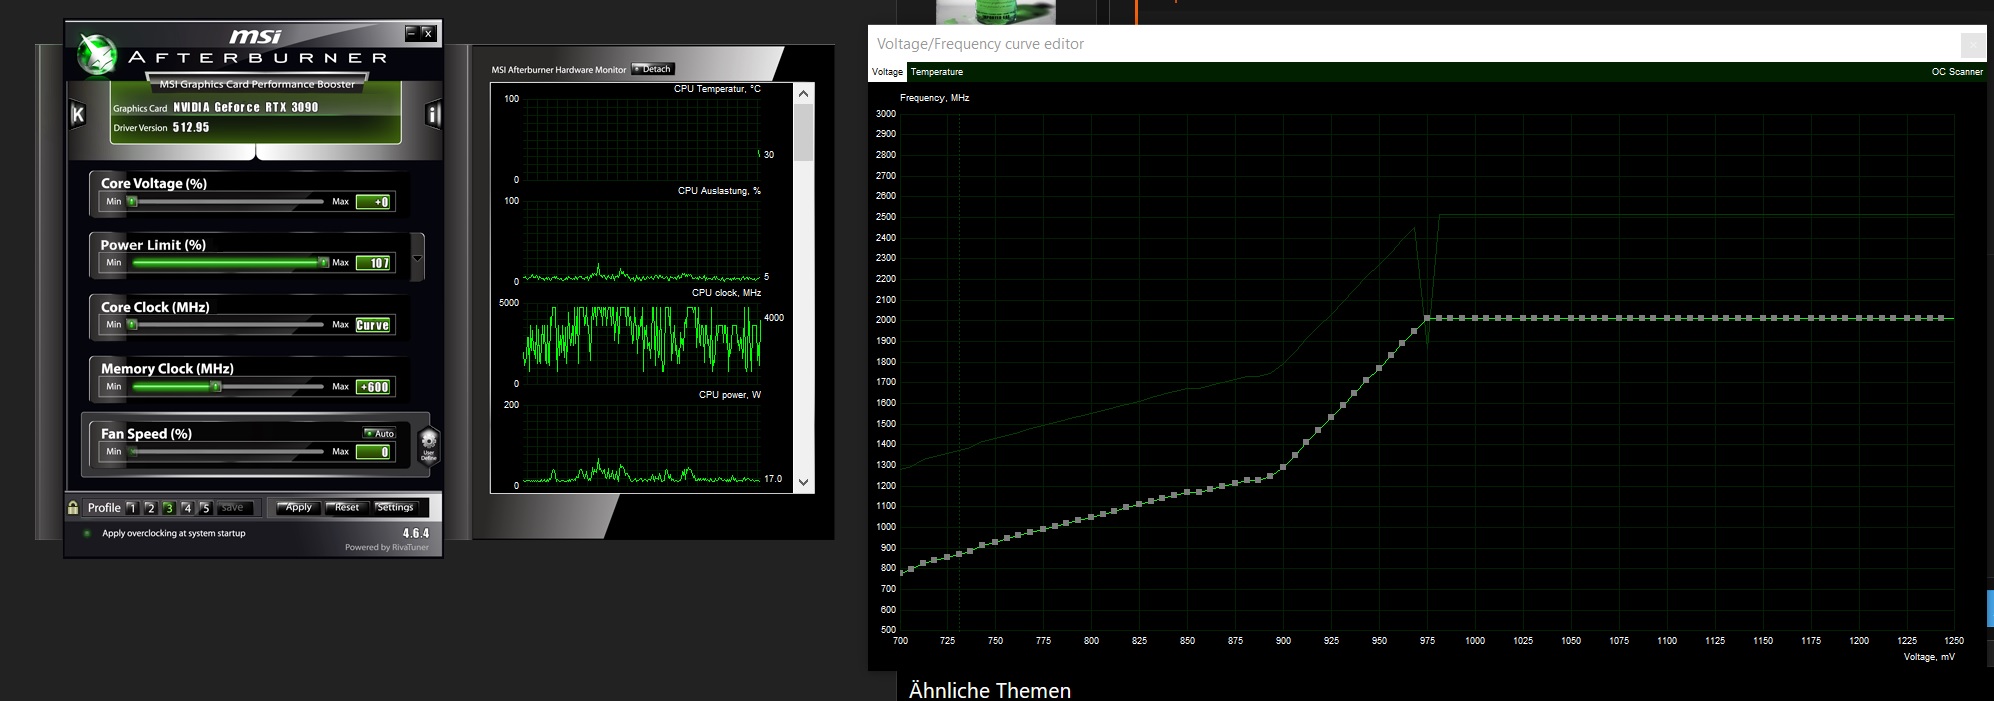Expand the Power Limit dropdown arrow
Image resolution: width=1994 pixels, height=701 pixels.
(418, 259)
